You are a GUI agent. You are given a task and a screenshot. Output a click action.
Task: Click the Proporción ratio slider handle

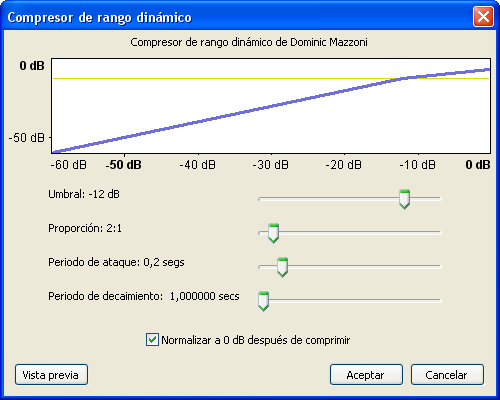(x=273, y=233)
